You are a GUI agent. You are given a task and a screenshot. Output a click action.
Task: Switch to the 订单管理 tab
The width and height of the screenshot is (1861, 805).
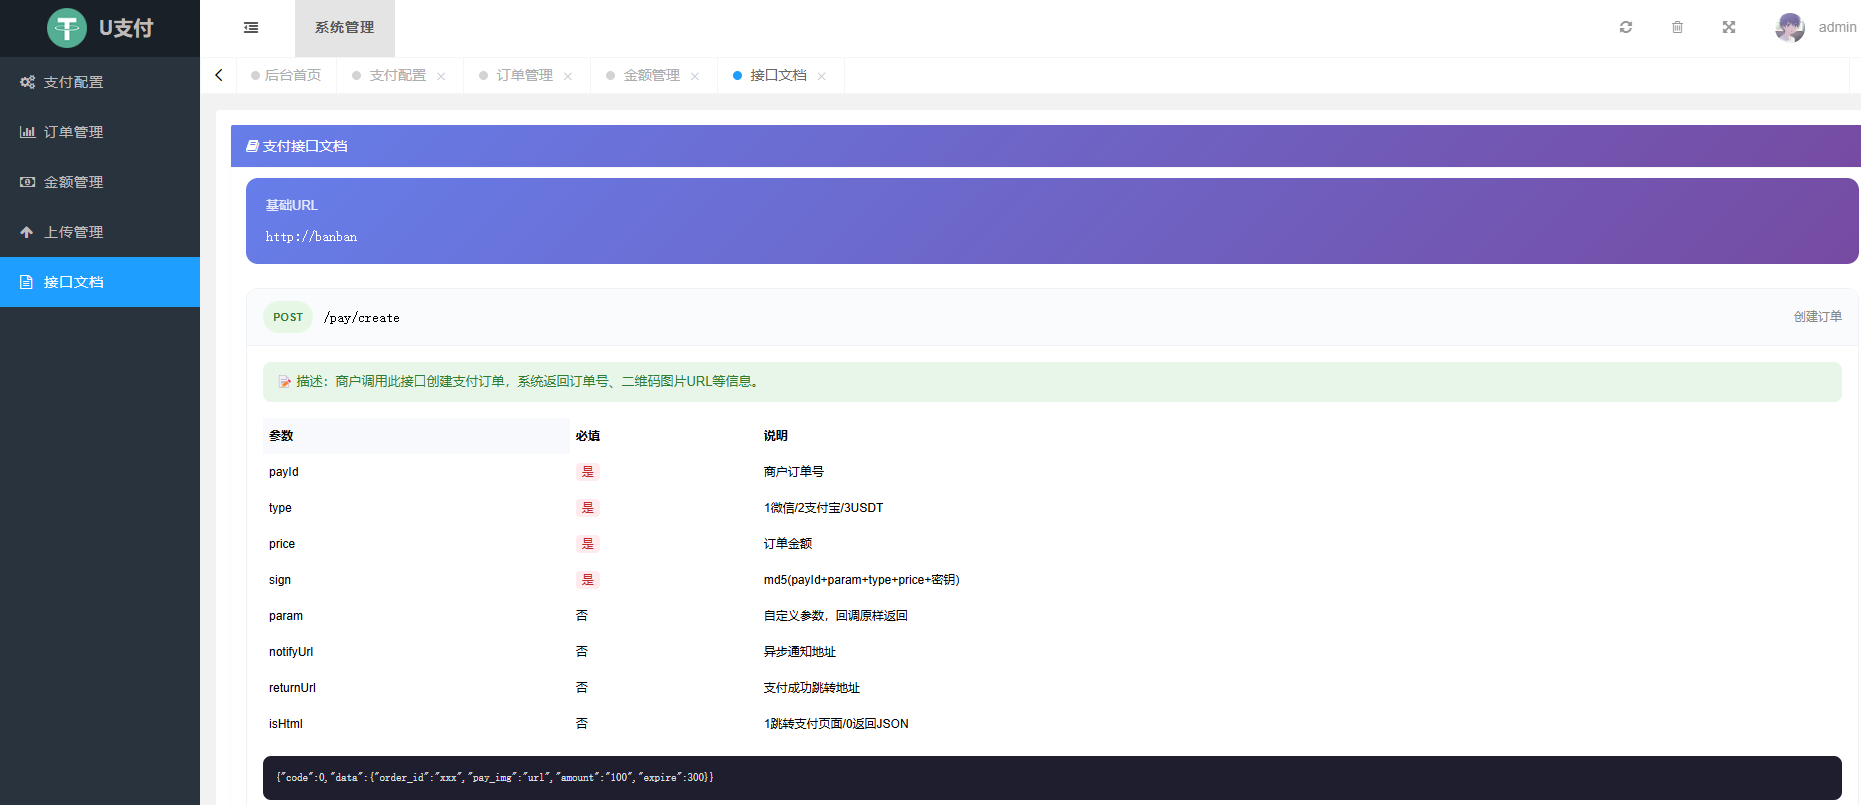coord(524,75)
